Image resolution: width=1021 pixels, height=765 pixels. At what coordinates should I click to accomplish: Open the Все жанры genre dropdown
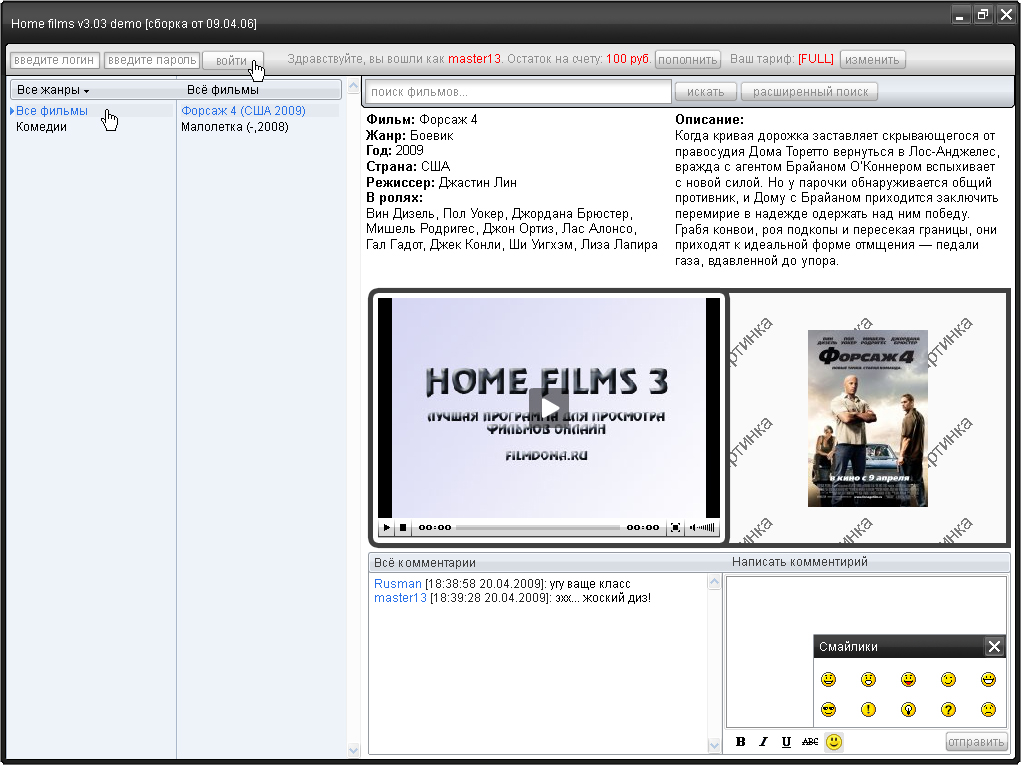click(x=53, y=90)
